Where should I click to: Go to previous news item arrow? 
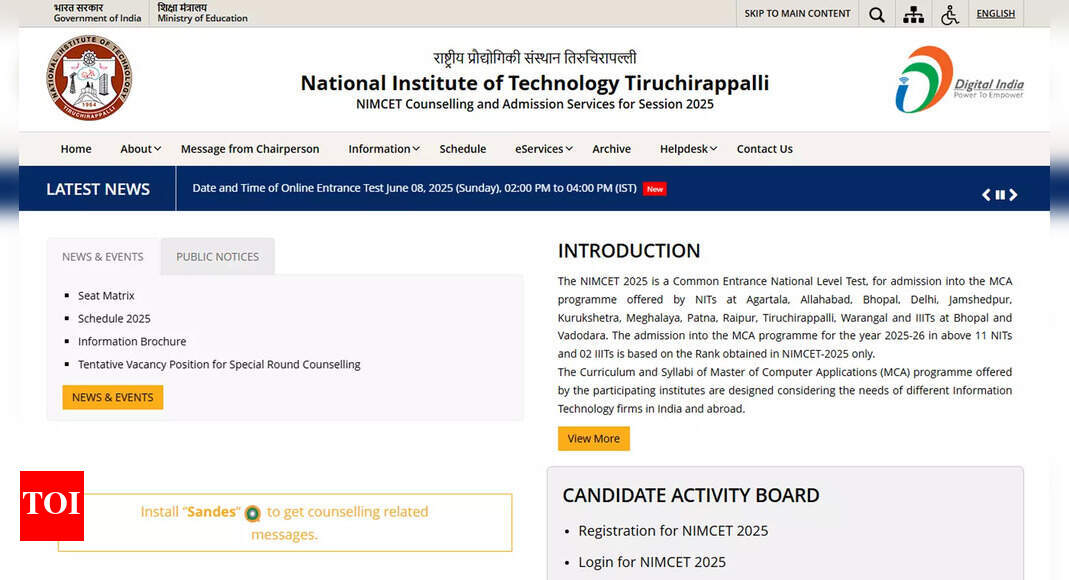point(986,195)
